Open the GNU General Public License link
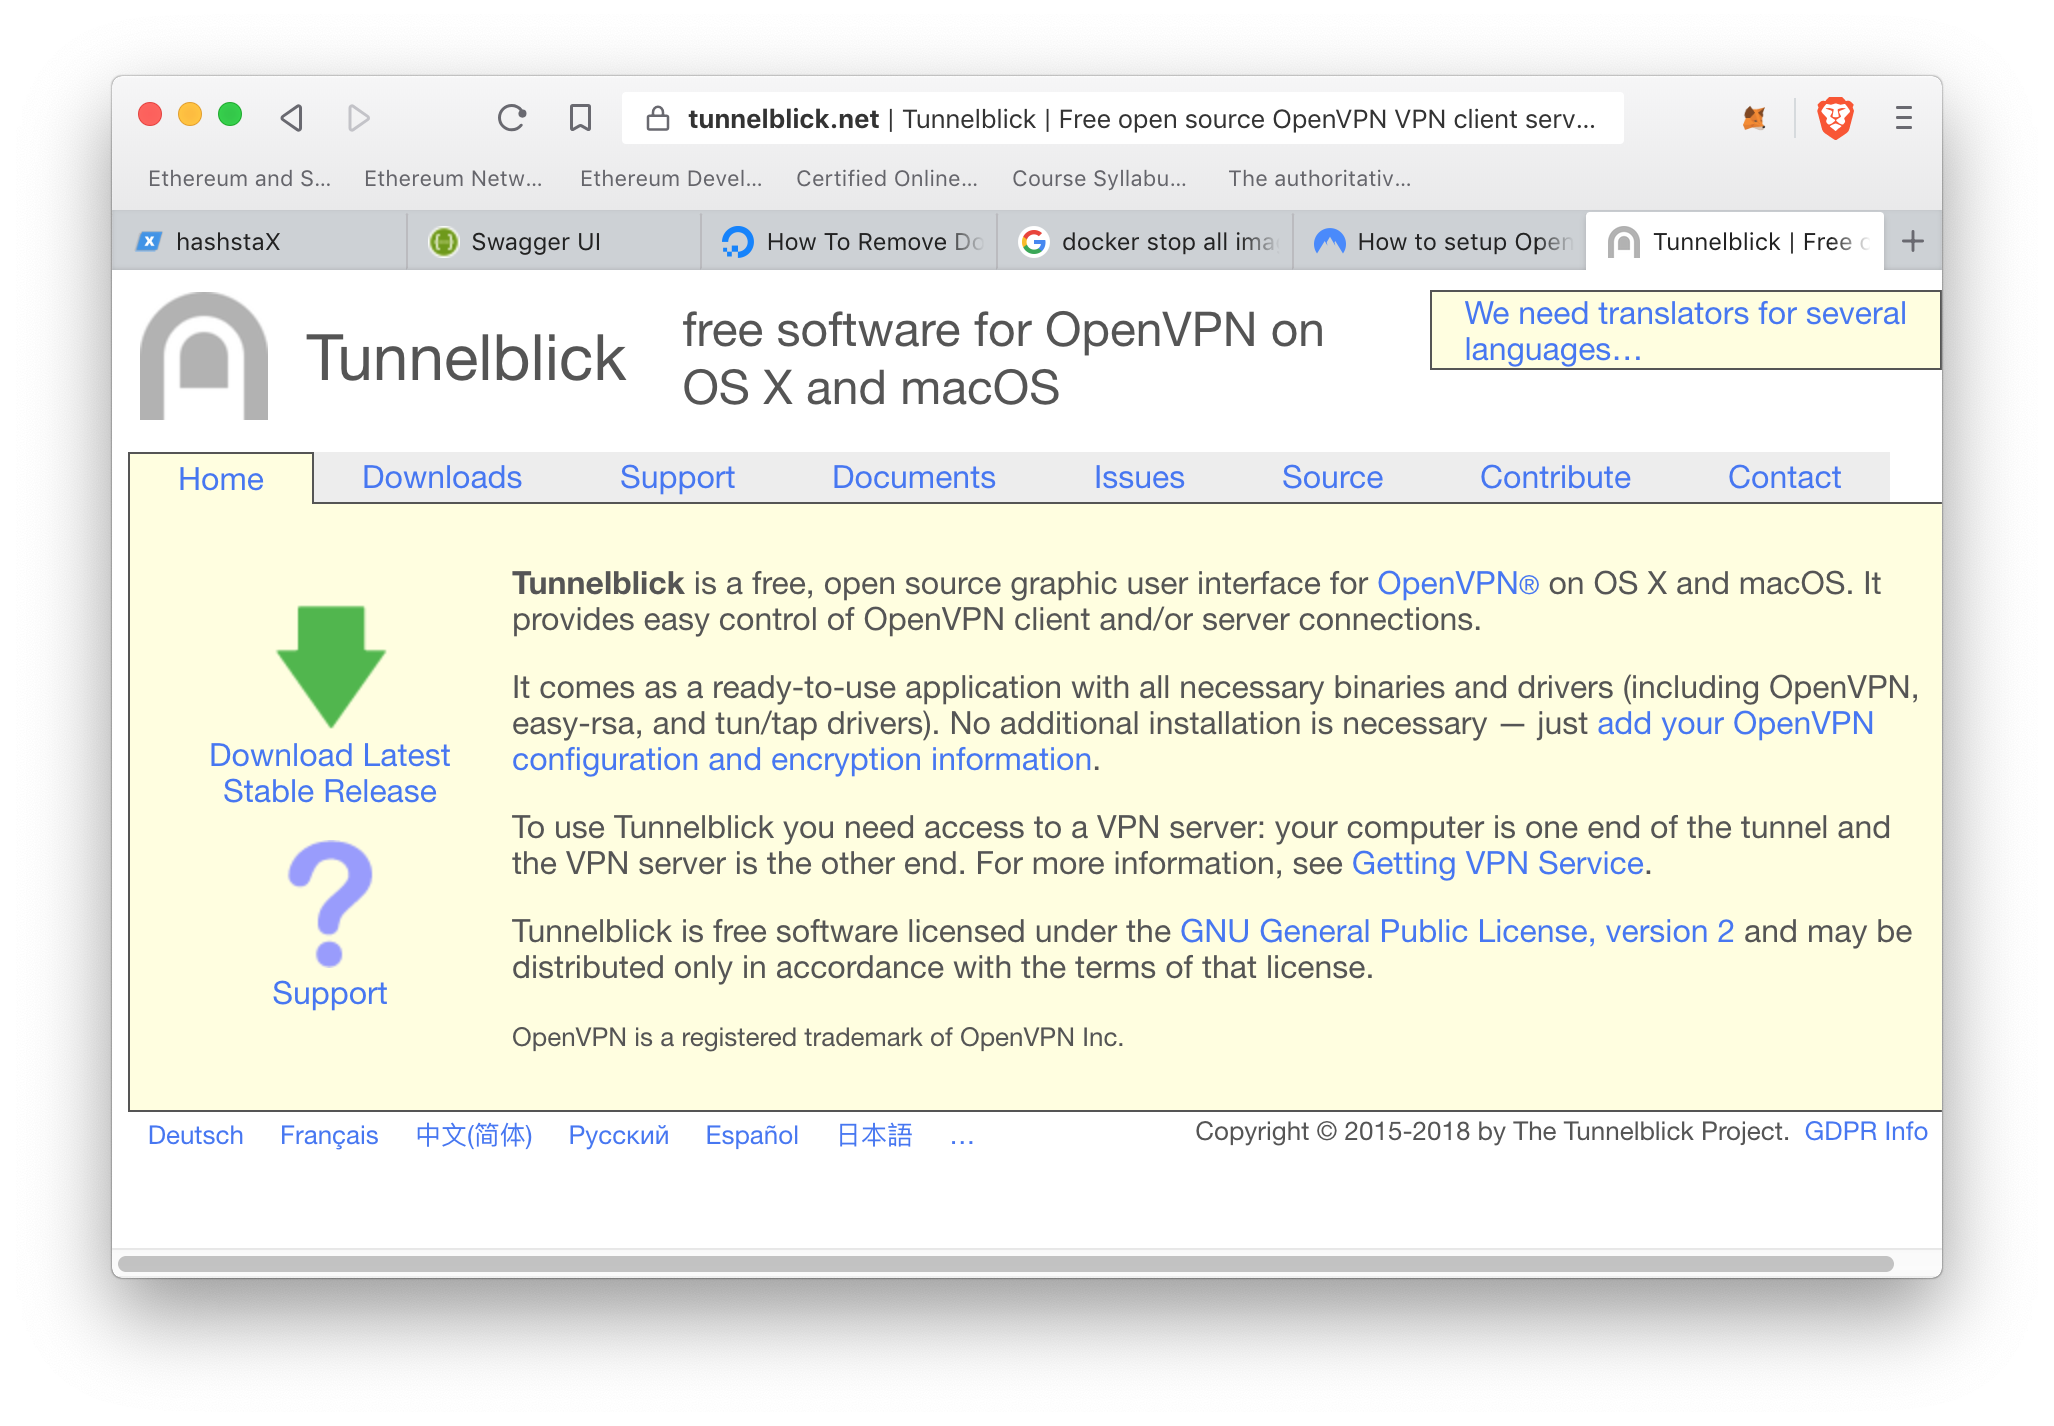Screen dimensions: 2054x1426 pos(1456,931)
